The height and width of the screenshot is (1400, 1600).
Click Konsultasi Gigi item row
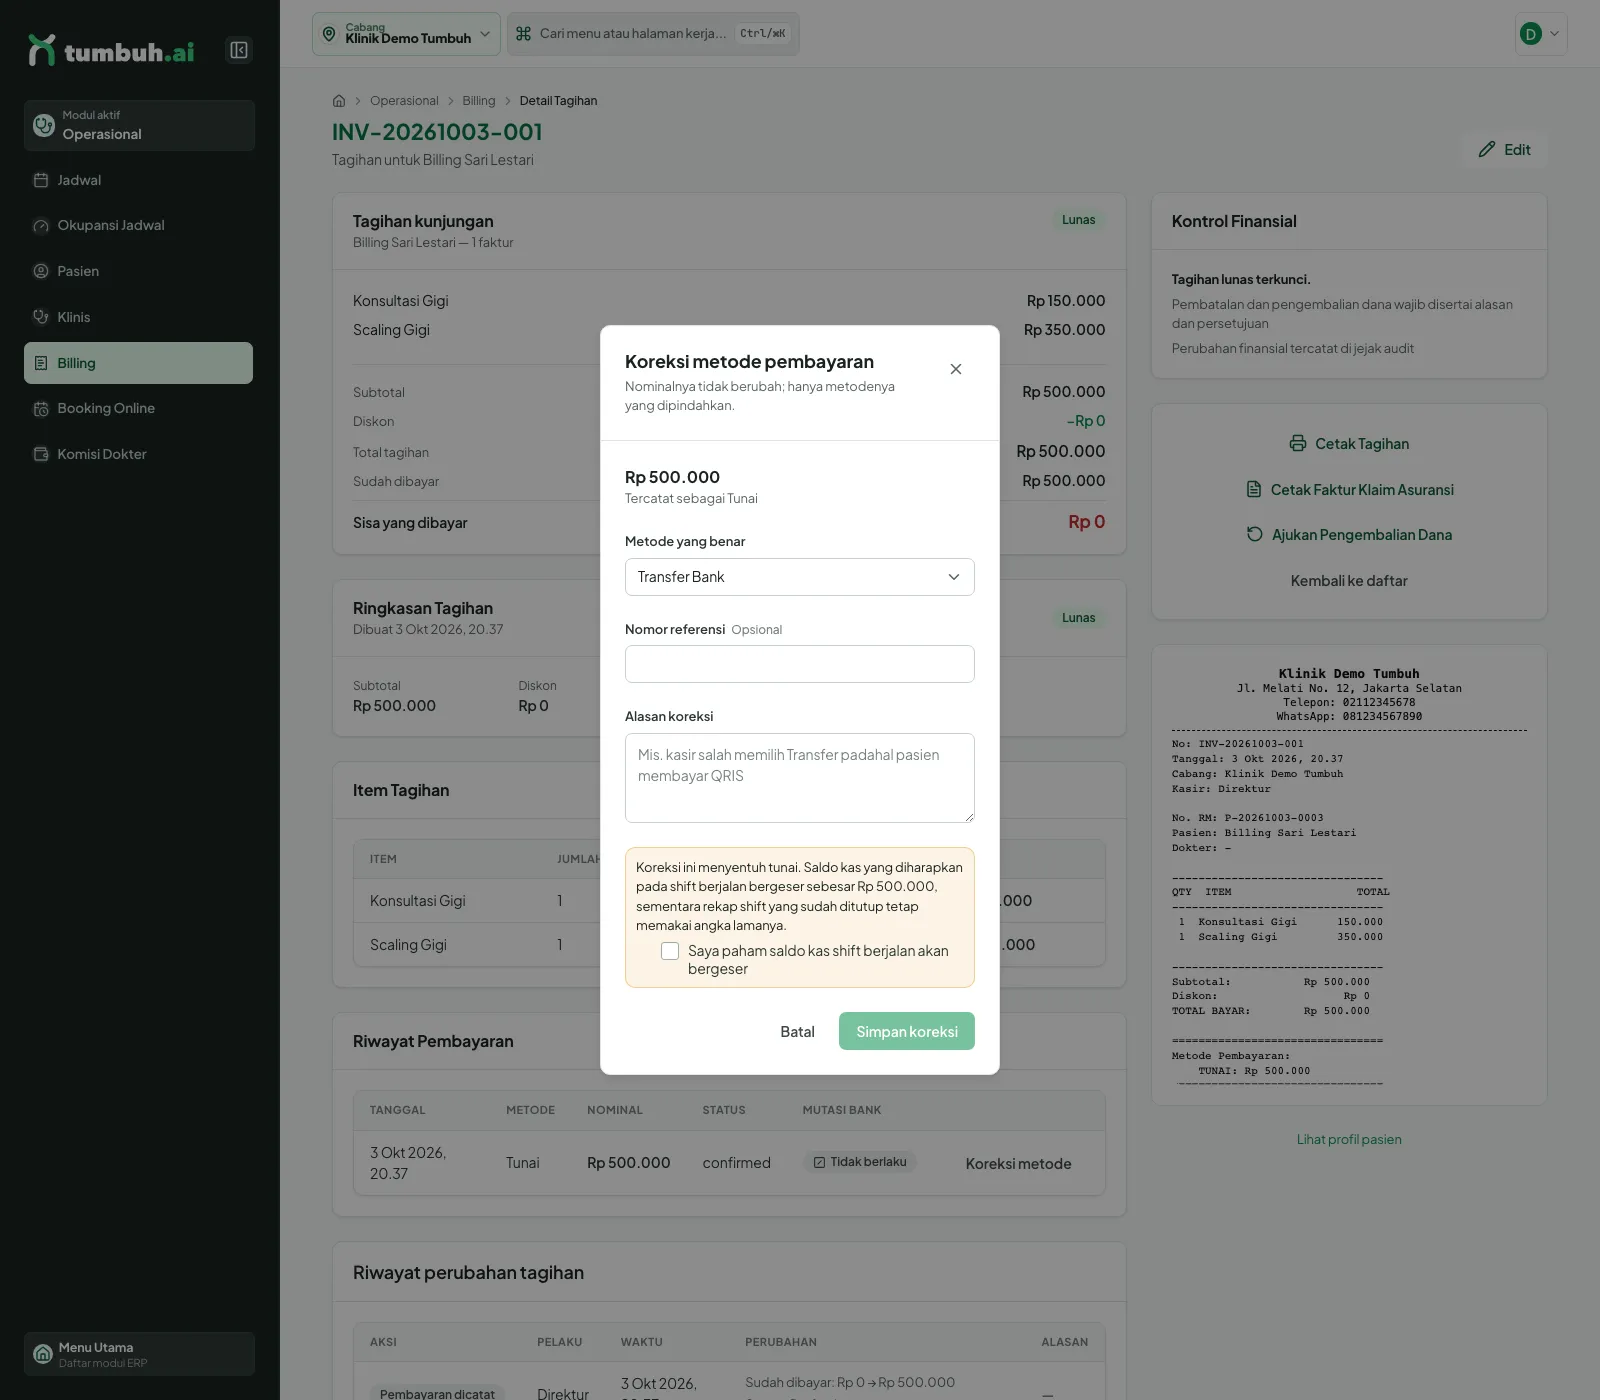tap(729, 901)
